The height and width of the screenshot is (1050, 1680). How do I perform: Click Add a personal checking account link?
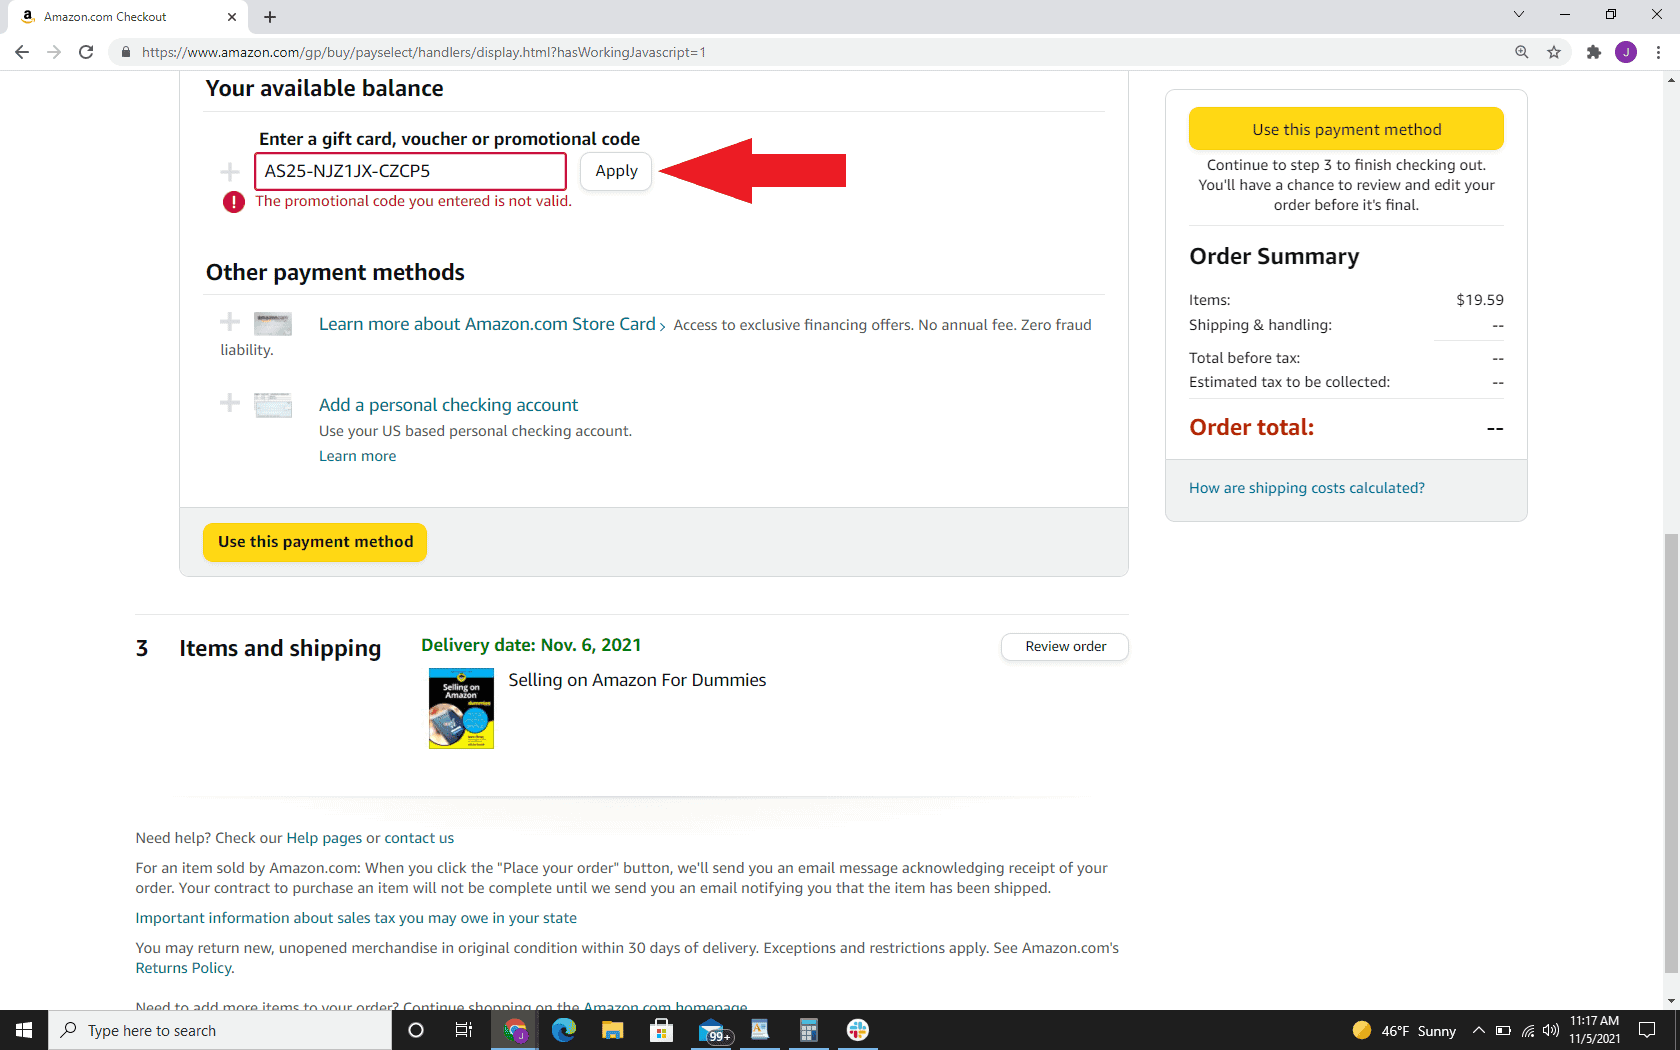pyautogui.click(x=448, y=405)
